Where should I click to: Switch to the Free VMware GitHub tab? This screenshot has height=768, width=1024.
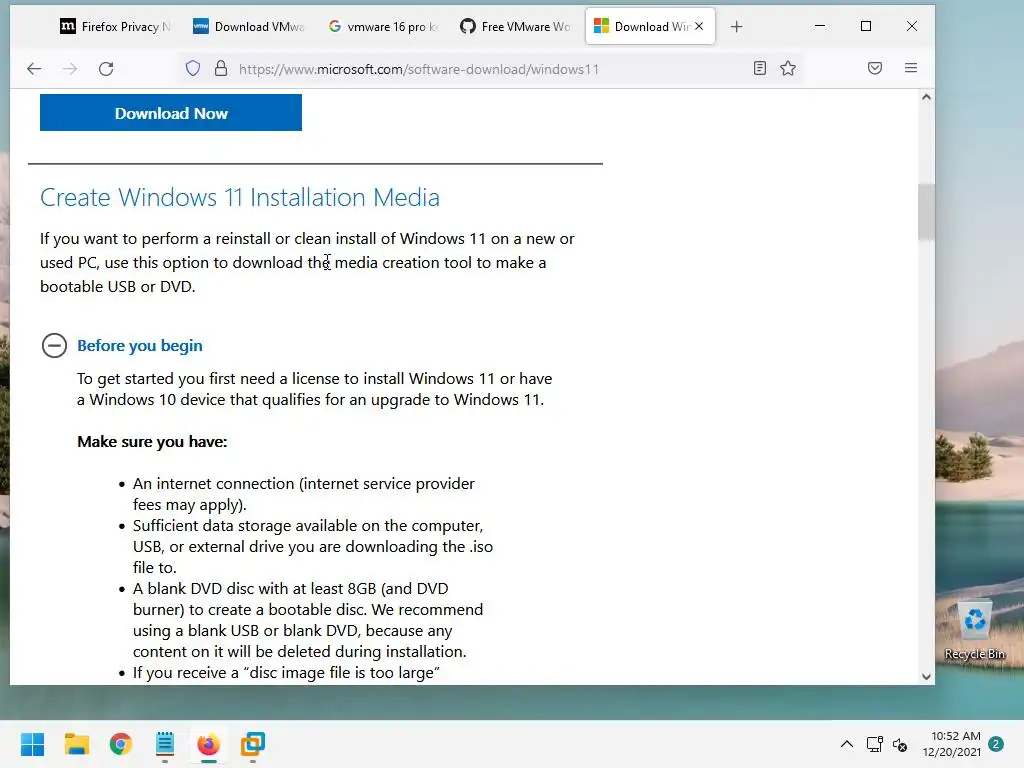pyautogui.click(x=515, y=27)
